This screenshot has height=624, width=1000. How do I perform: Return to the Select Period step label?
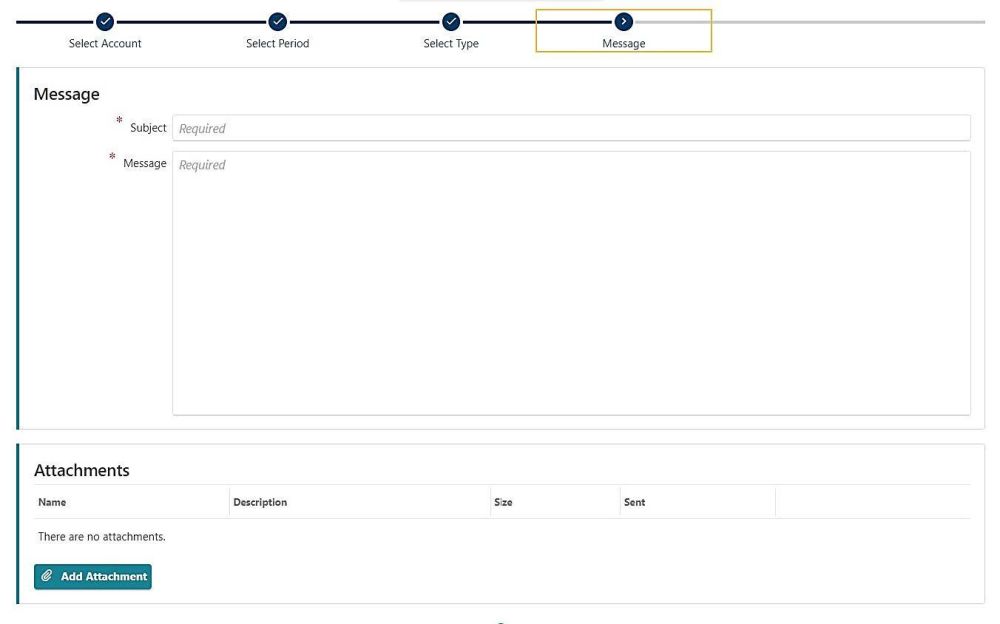coord(278,44)
